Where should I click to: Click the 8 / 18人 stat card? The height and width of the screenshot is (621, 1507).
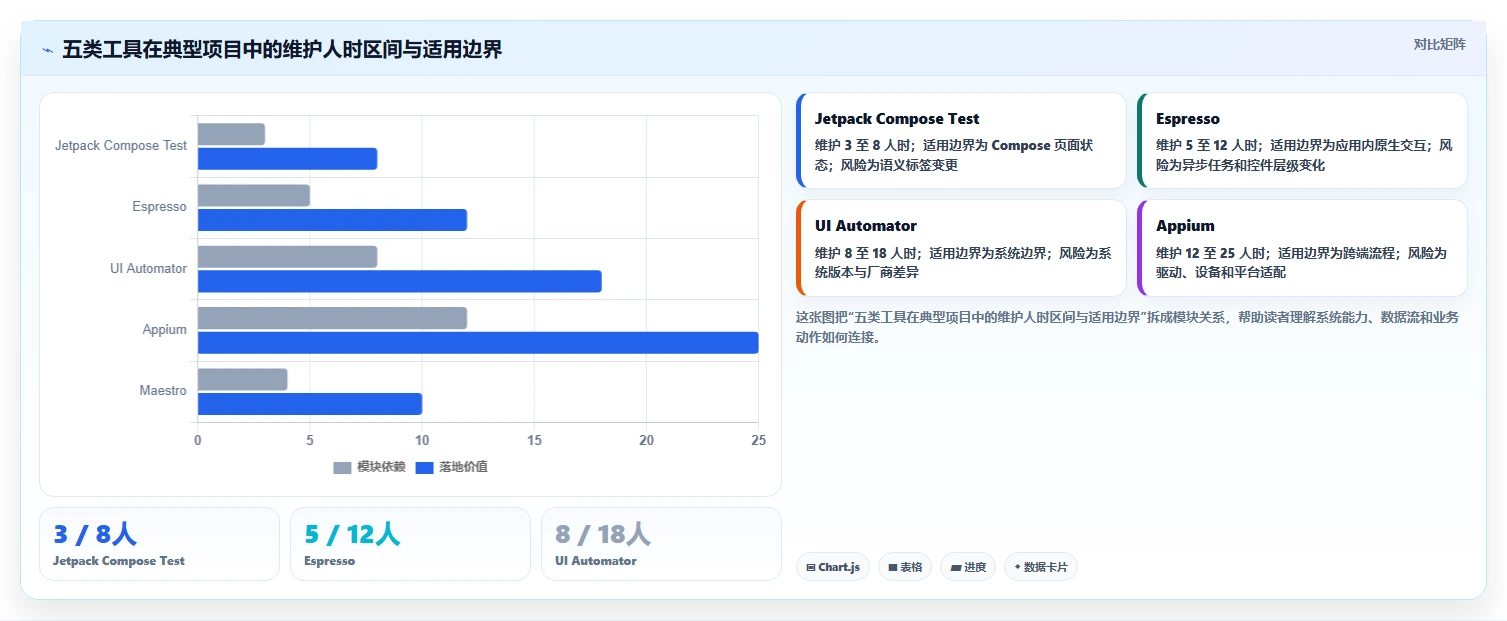click(x=661, y=544)
